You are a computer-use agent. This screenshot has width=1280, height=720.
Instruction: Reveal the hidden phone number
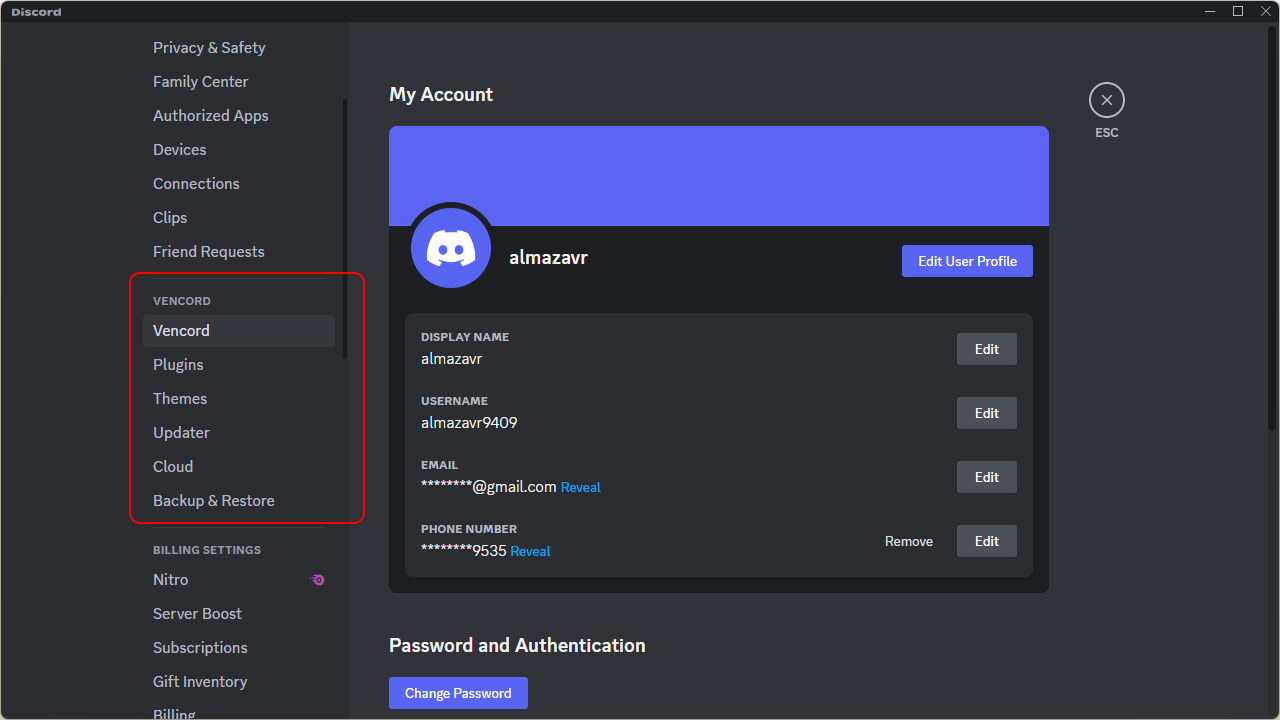pos(530,552)
